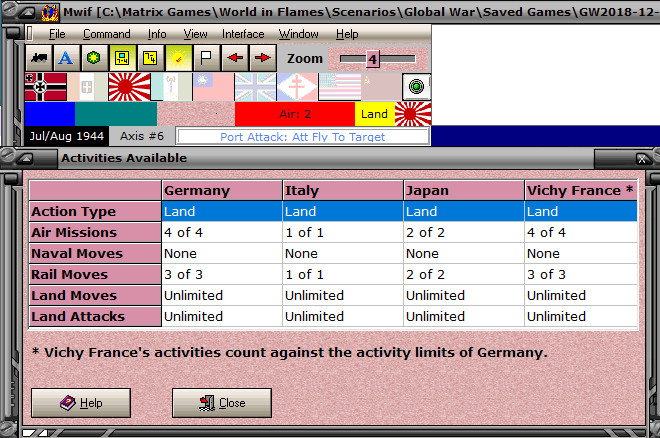Open the Help menu in menu bar

[x=347, y=34]
